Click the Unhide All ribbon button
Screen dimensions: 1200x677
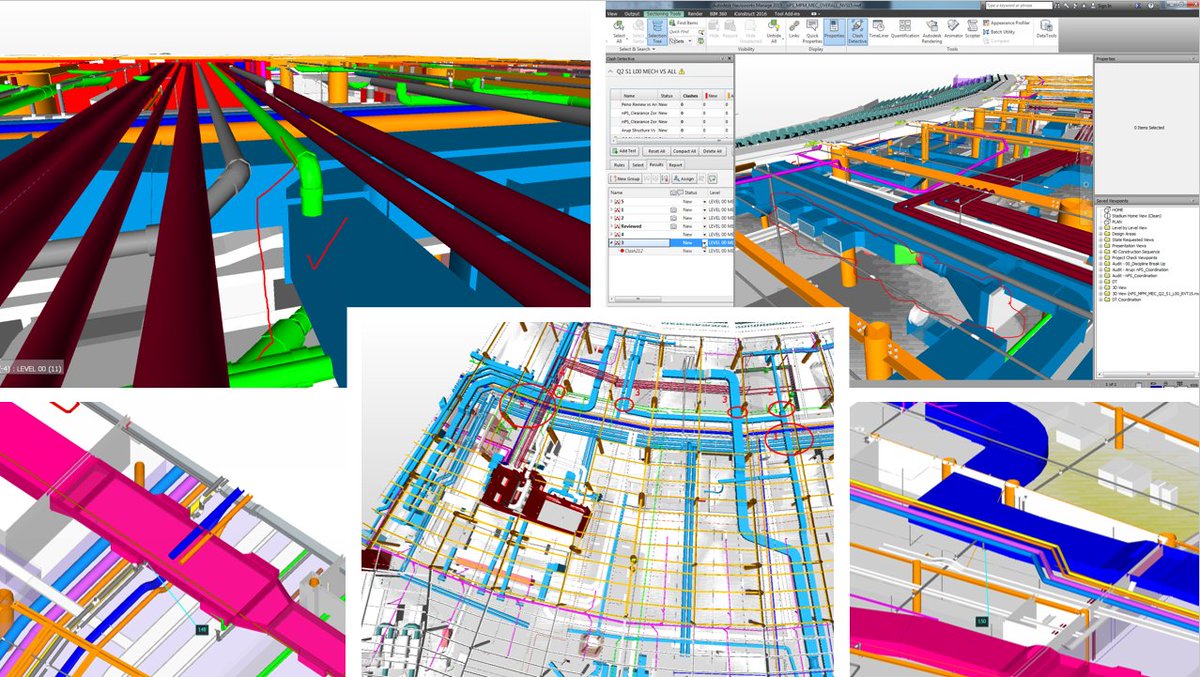774,31
